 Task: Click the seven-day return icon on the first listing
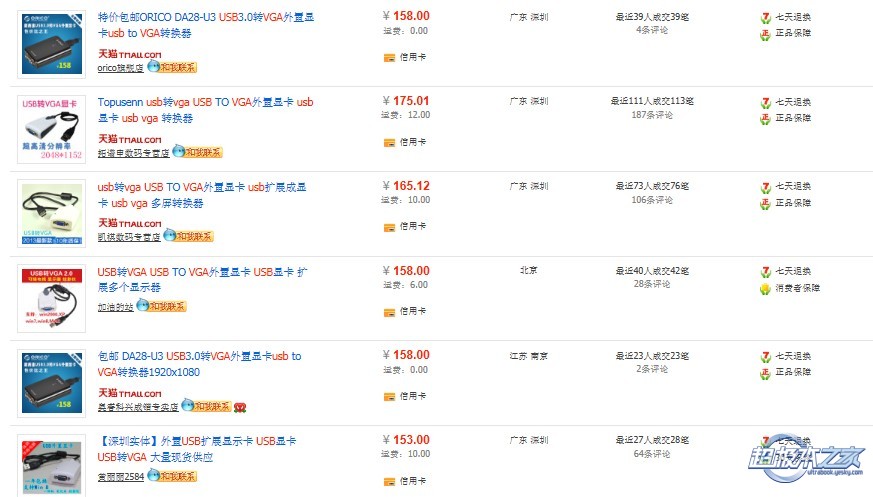766,18
